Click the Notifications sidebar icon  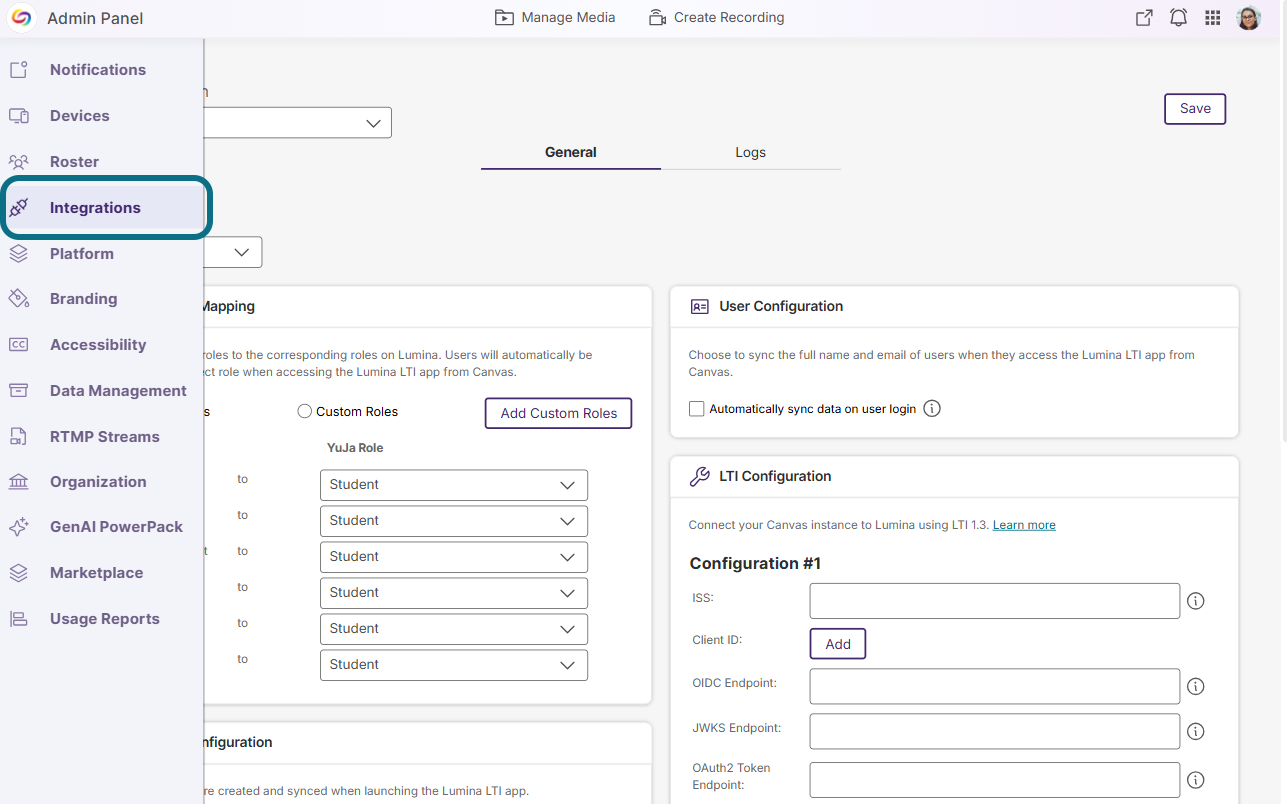[x=18, y=70]
